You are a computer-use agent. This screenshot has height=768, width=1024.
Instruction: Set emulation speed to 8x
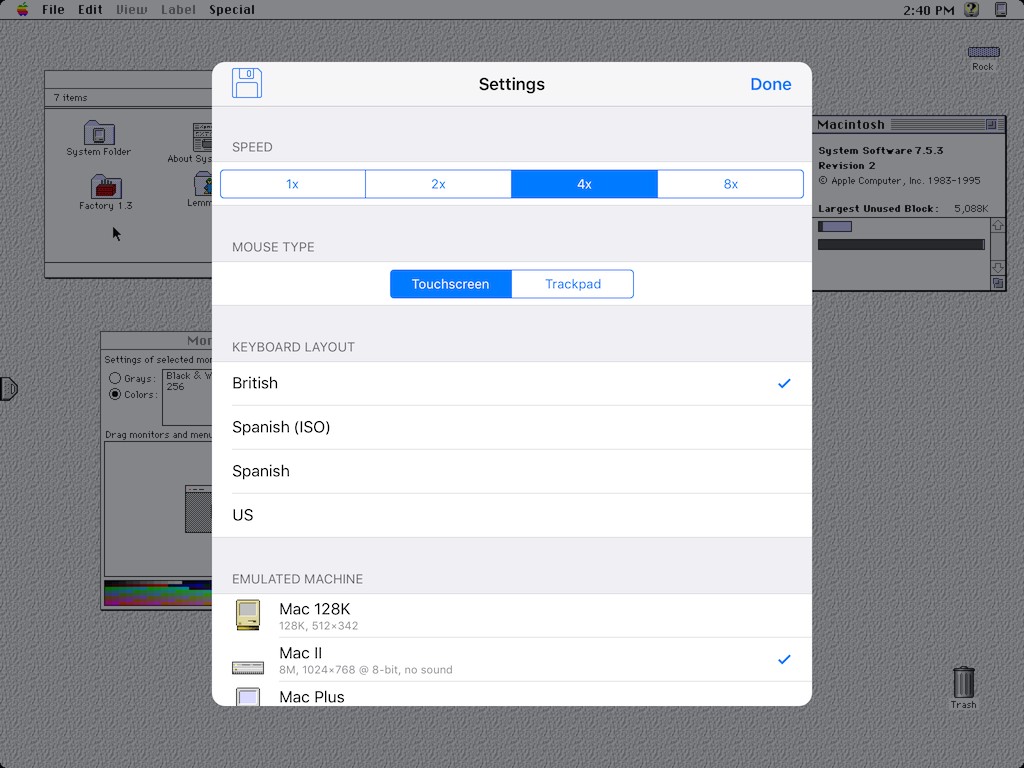point(730,184)
